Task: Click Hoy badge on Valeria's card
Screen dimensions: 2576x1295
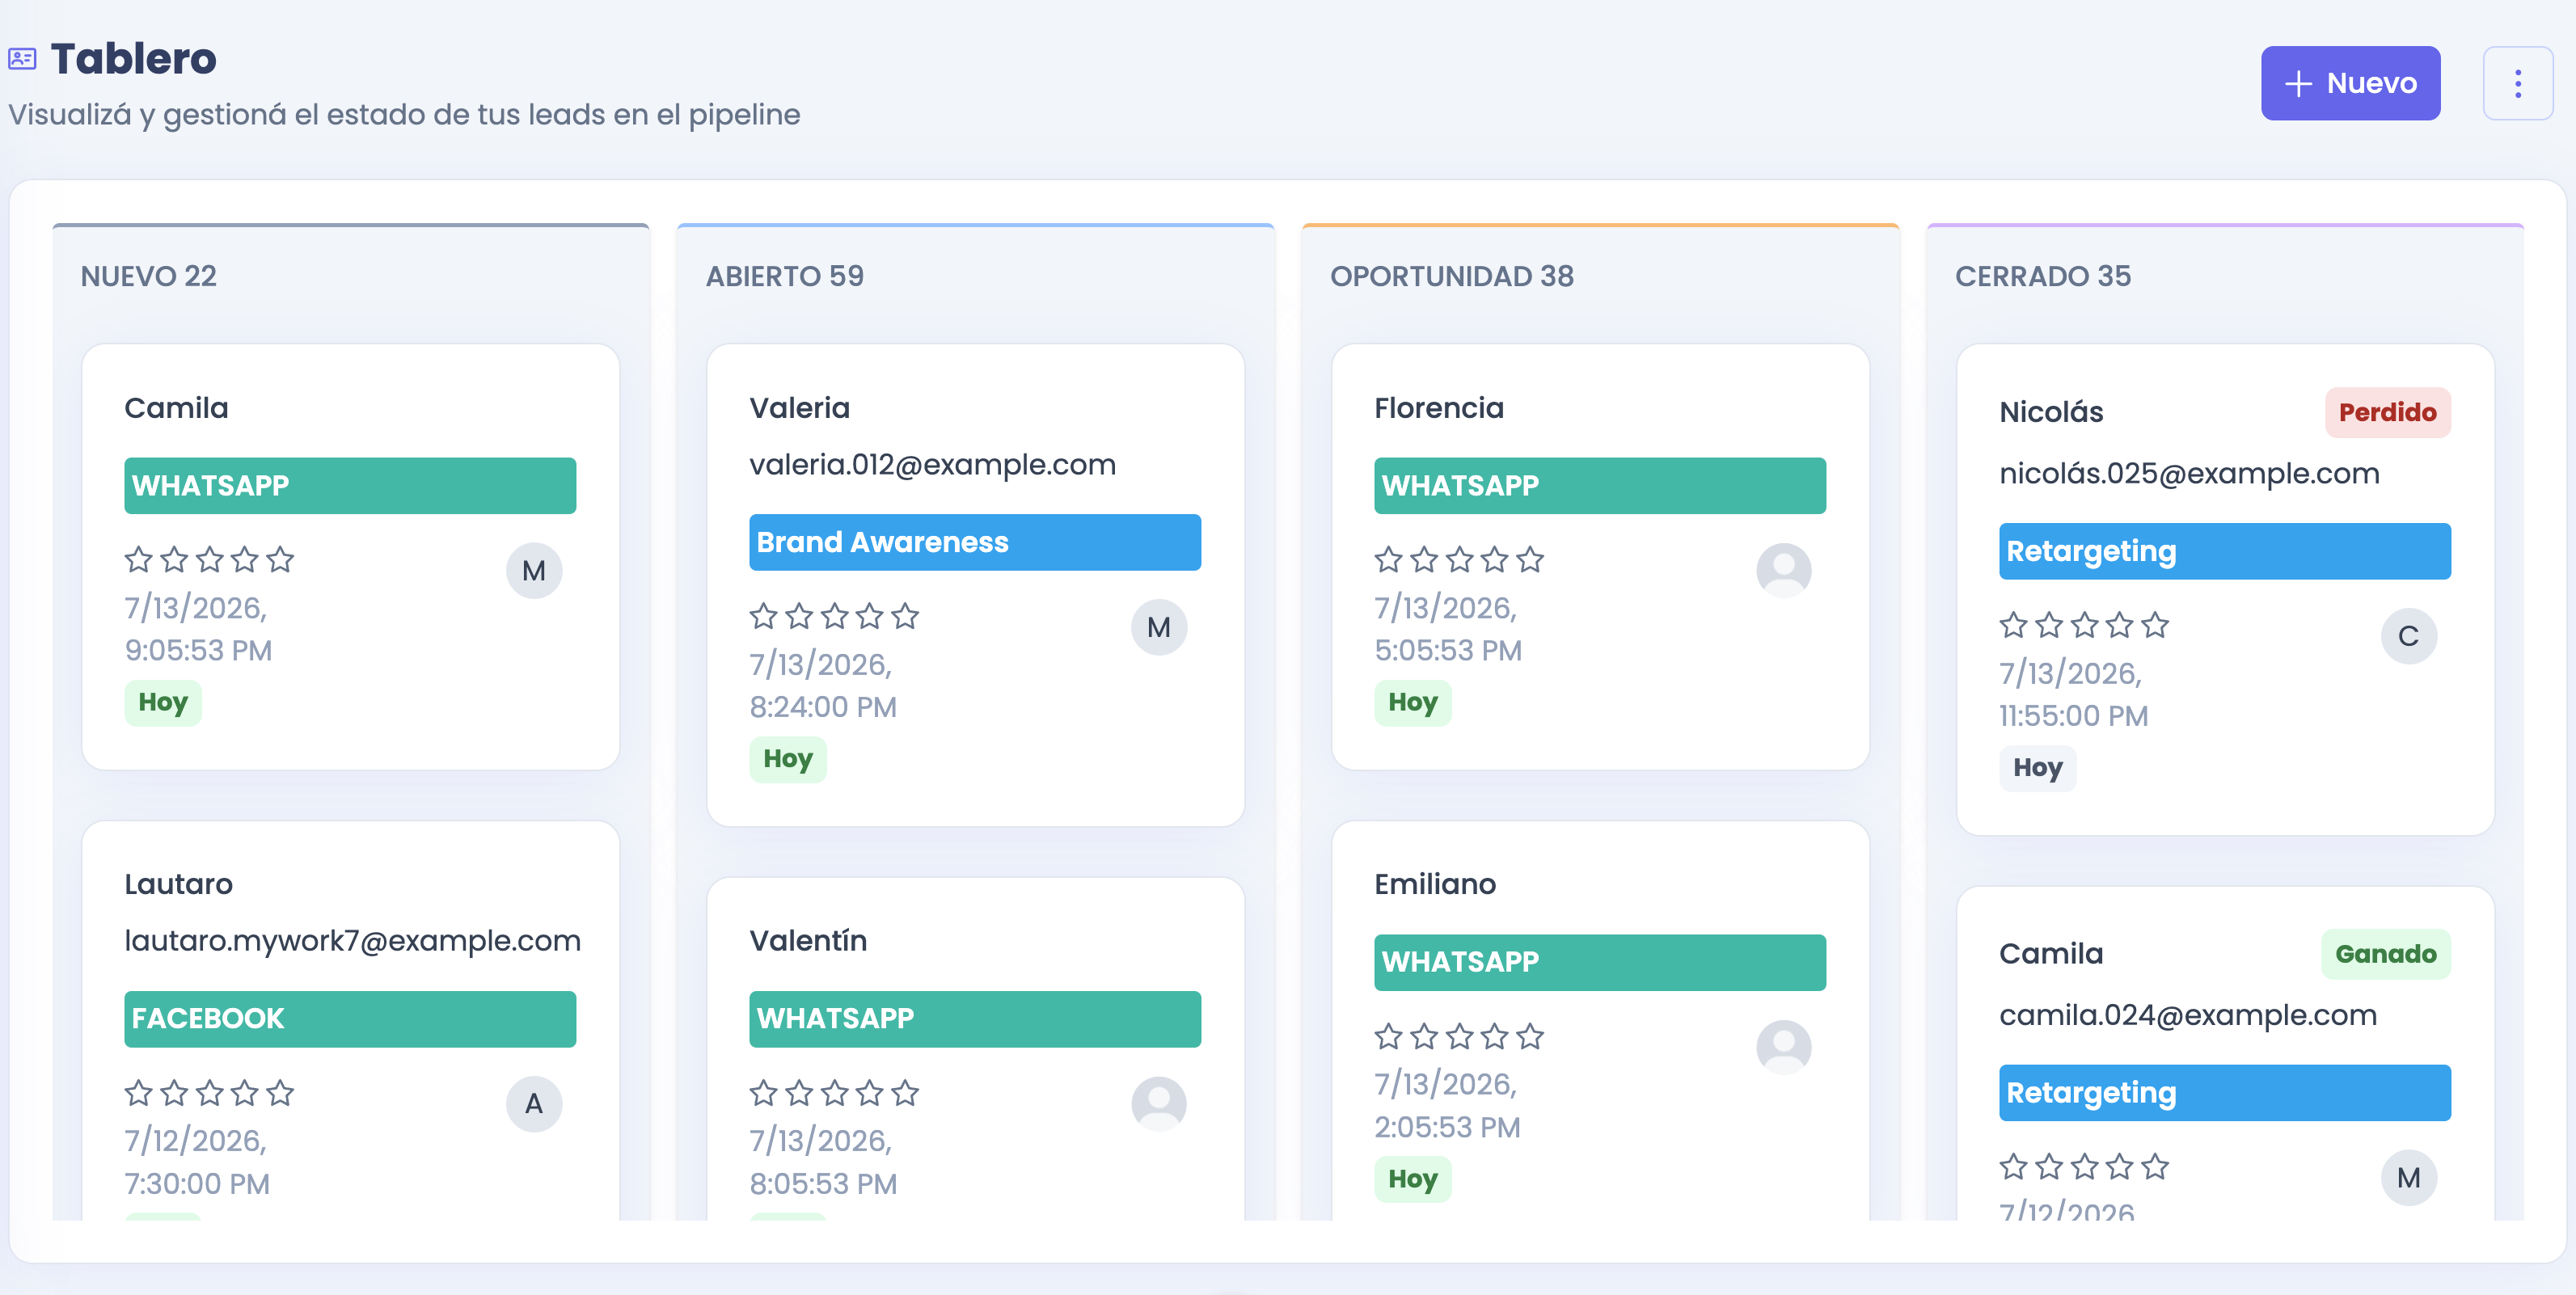Action: [788, 760]
